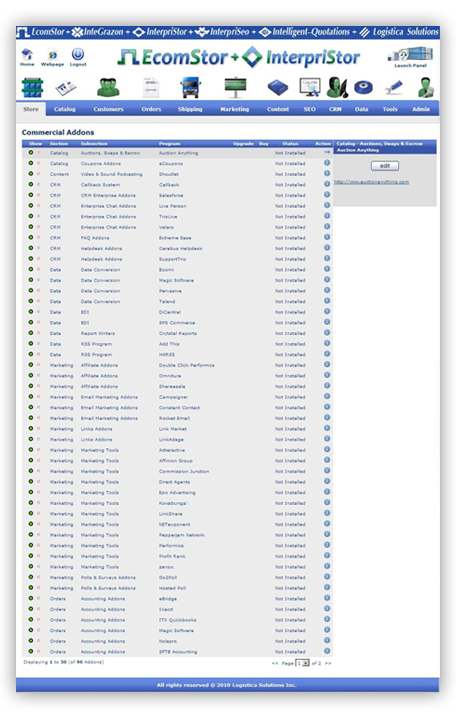Viewport: 456px width, 719px height.
Task: Click the Tools wrench icon
Action: coord(393,88)
